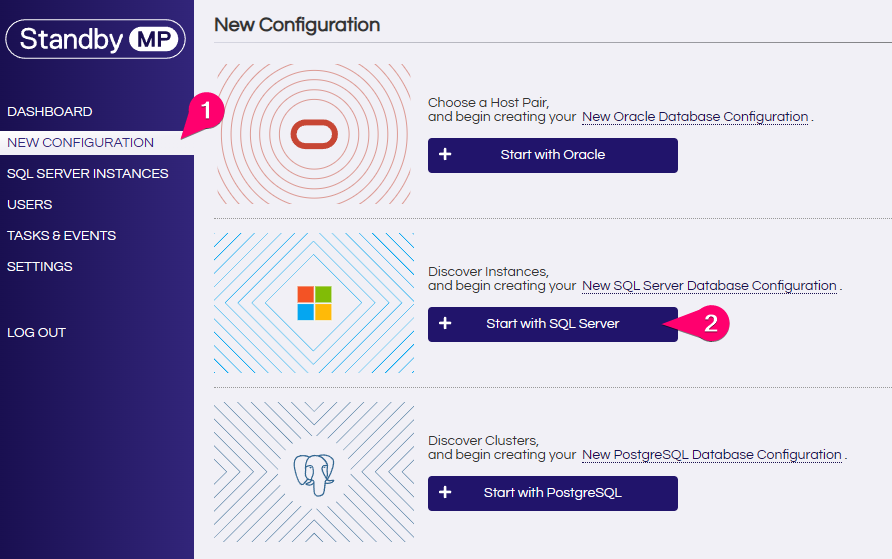
Task: Click plus icon on SQL Server button
Action: 445,323
